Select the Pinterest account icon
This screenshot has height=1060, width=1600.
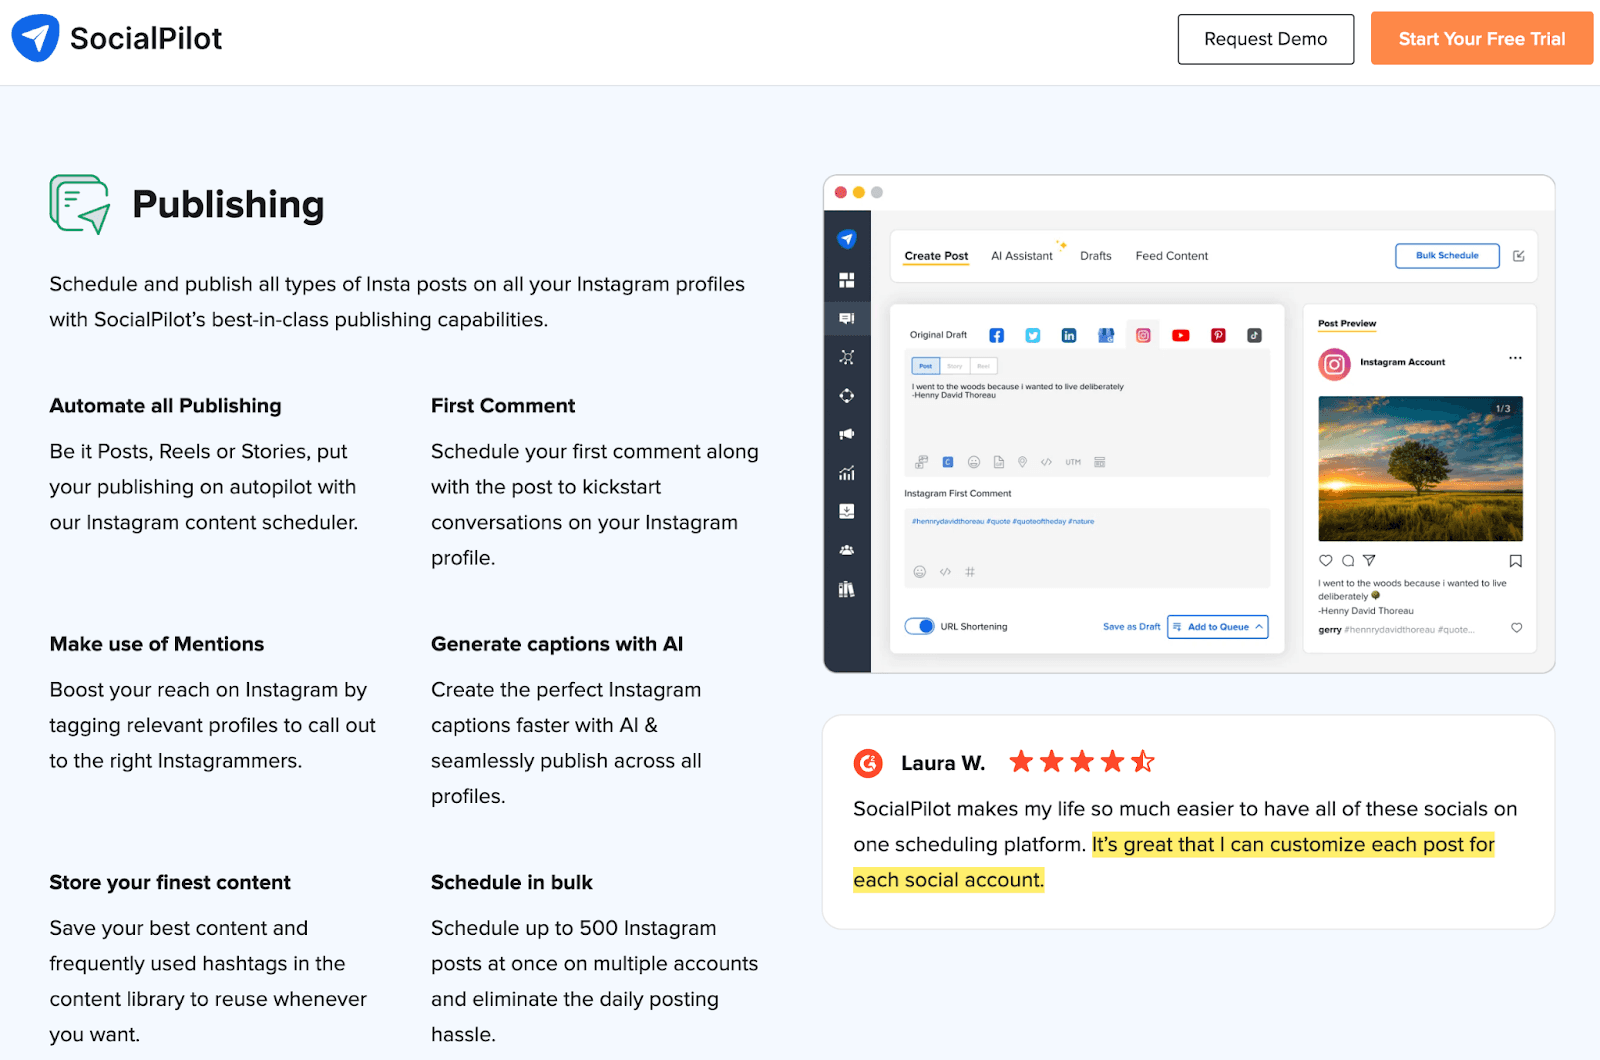pyautogui.click(x=1218, y=336)
